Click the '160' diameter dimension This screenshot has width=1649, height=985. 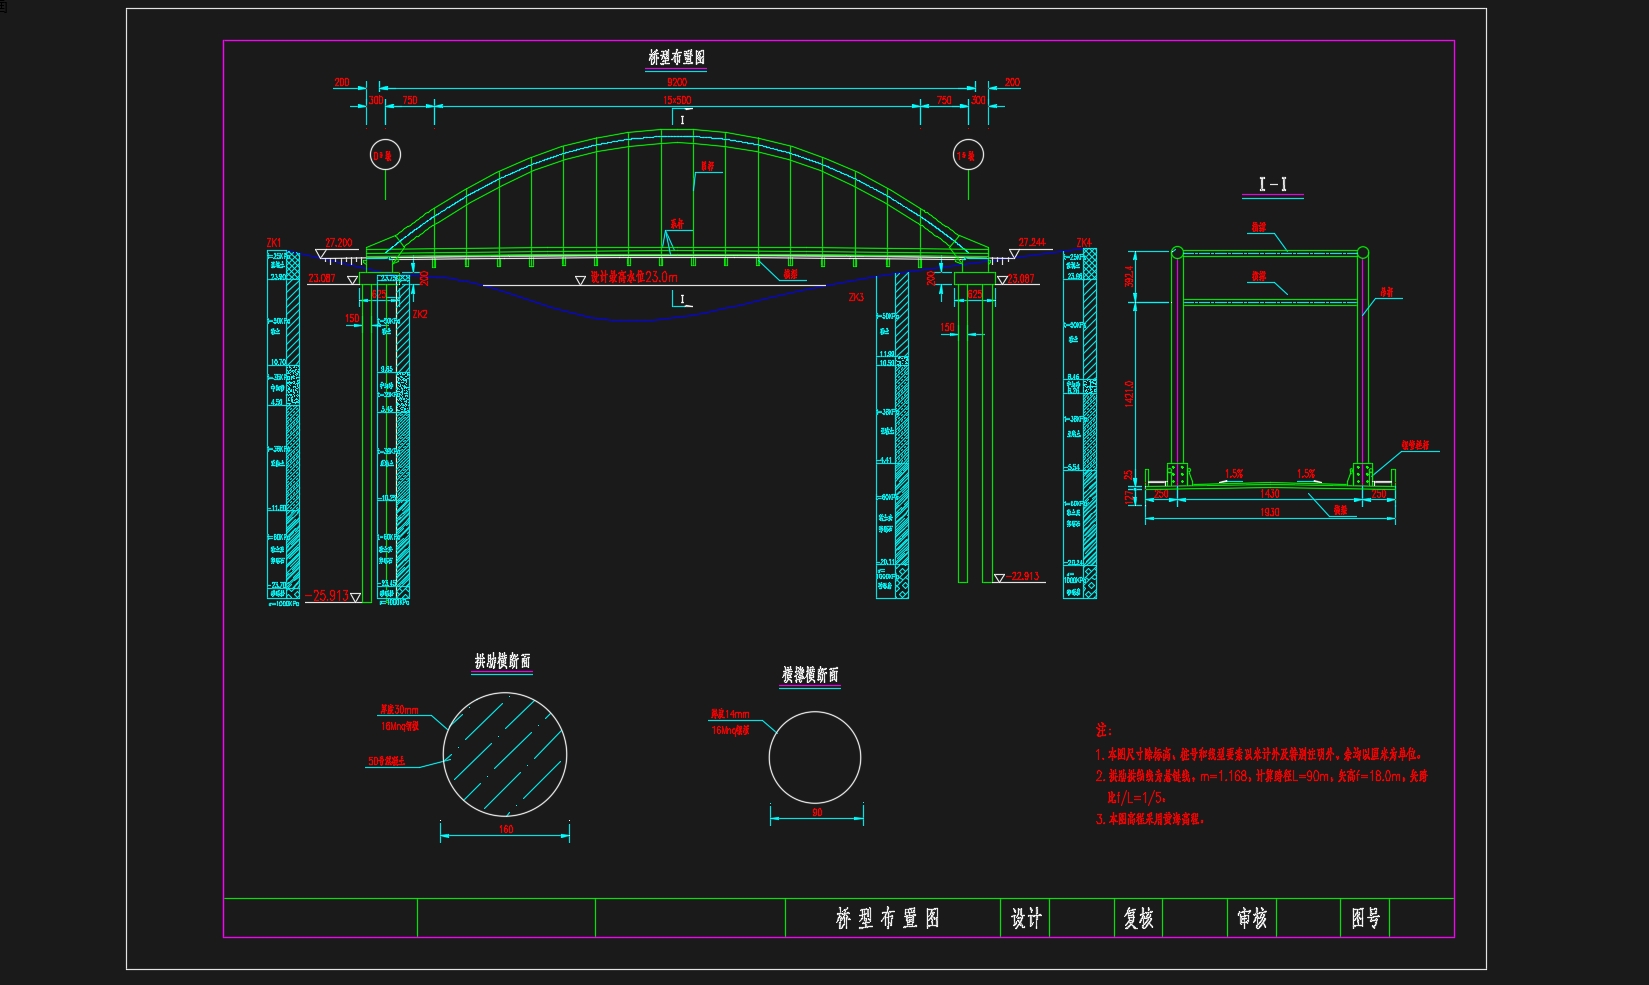point(506,829)
